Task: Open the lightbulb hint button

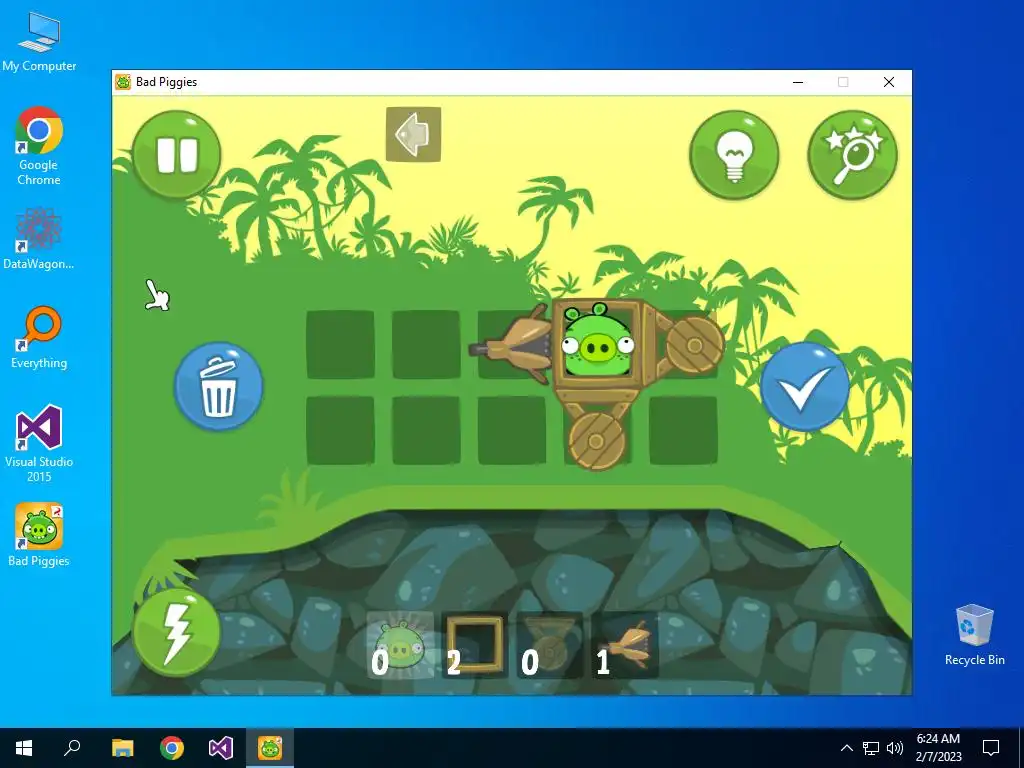Action: click(734, 155)
